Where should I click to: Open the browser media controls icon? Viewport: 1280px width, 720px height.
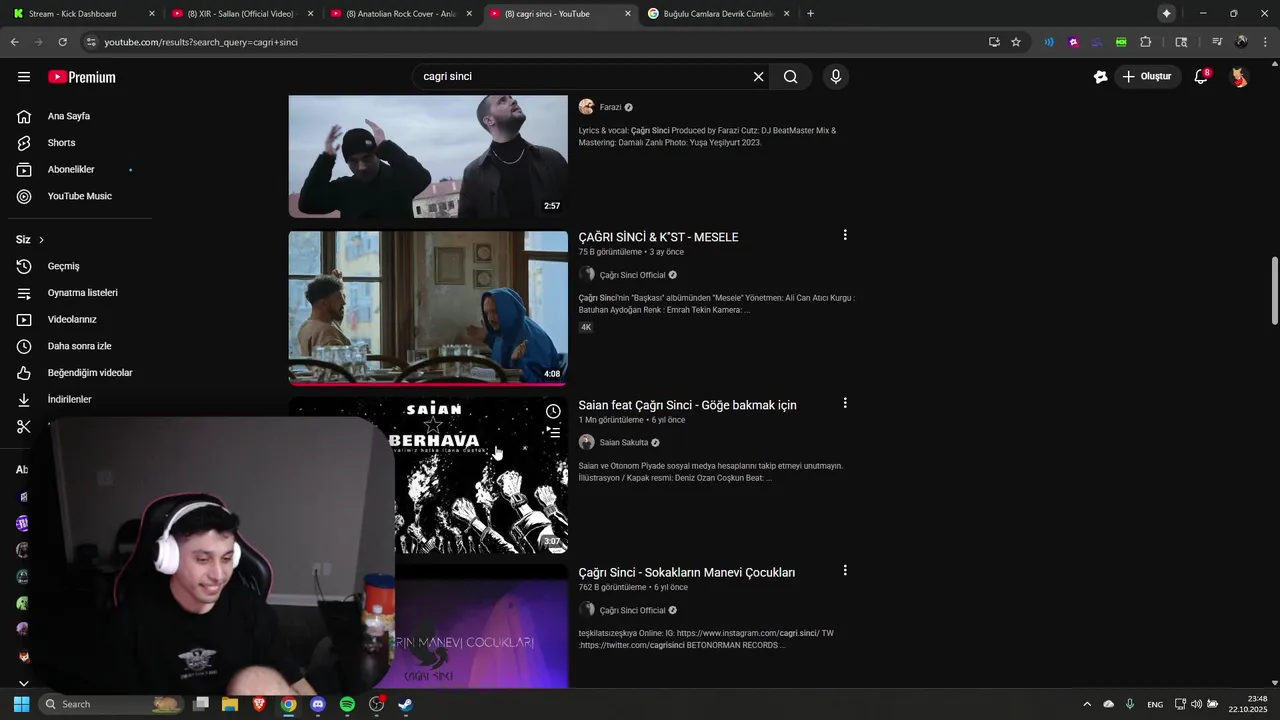[1217, 42]
